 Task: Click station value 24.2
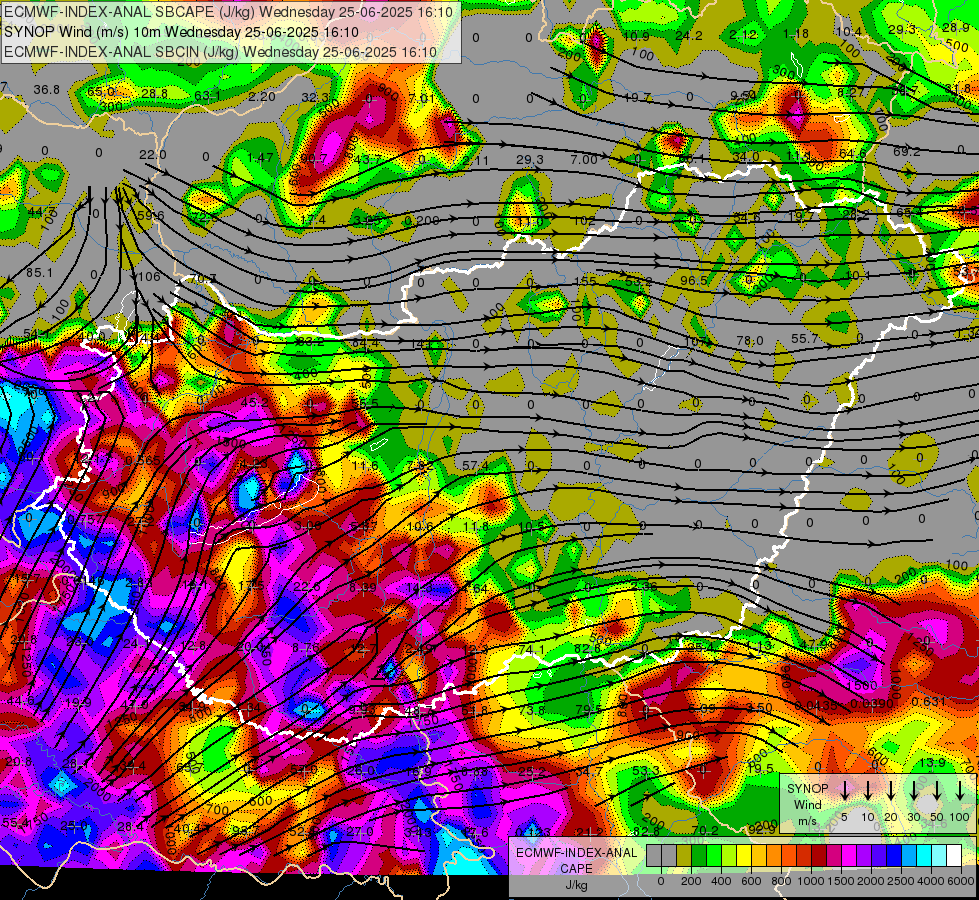[x=689, y=36]
